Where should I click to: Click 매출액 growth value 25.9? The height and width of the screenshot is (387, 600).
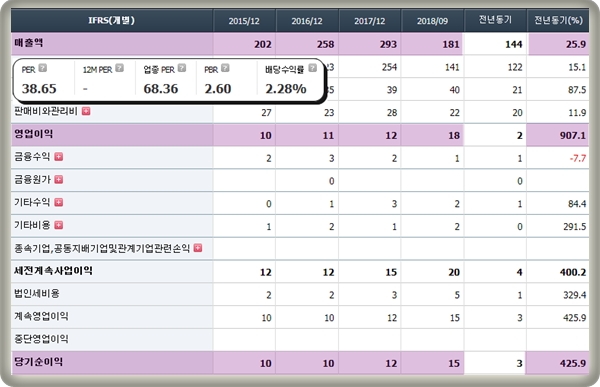[576, 44]
